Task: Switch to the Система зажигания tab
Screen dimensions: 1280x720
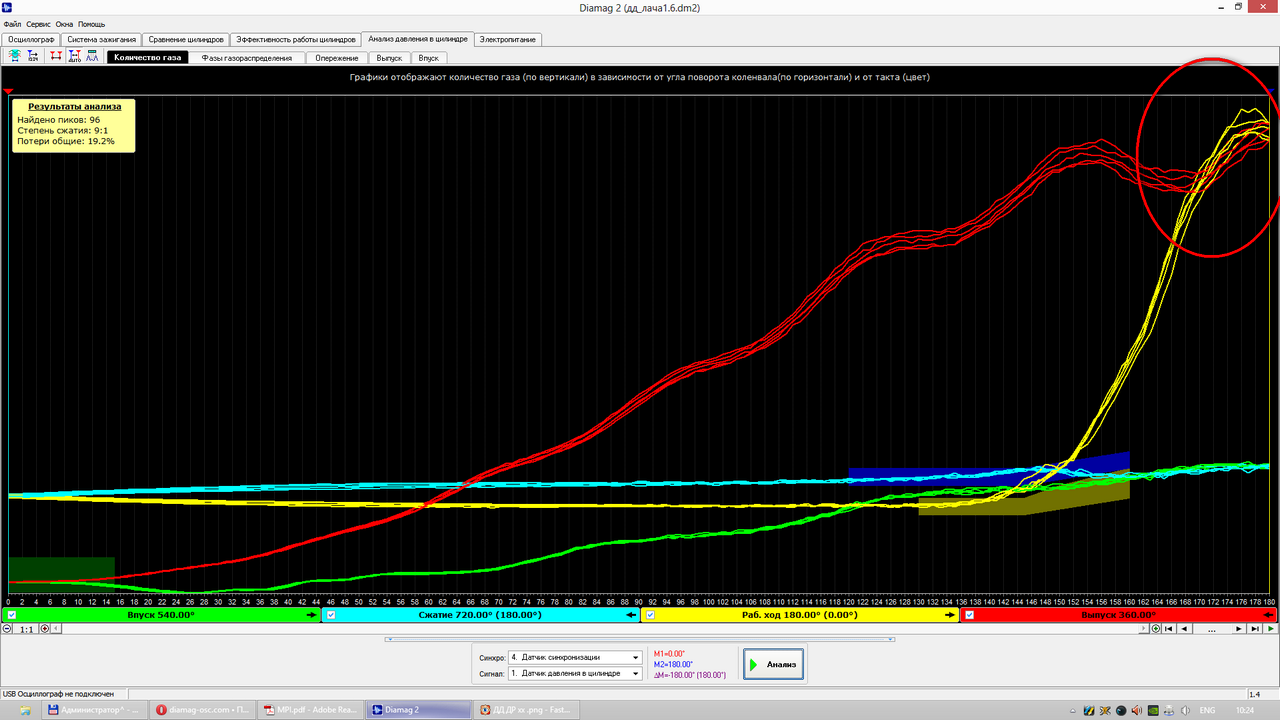Action: click(x=101, y=39)
